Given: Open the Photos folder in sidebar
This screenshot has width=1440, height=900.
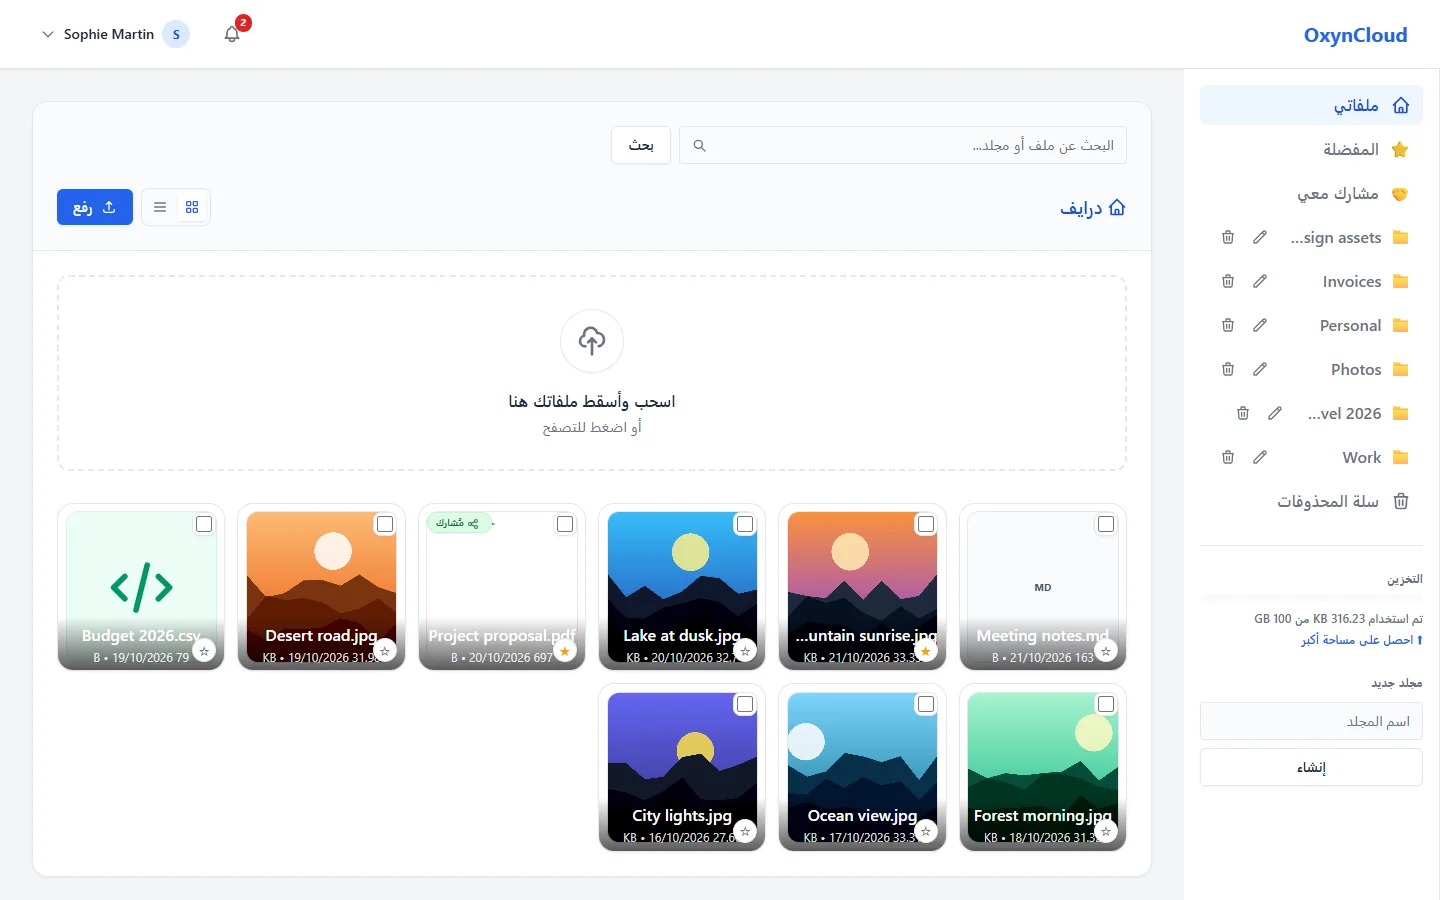Looking at the screenshot, I should coord(1355,369).
